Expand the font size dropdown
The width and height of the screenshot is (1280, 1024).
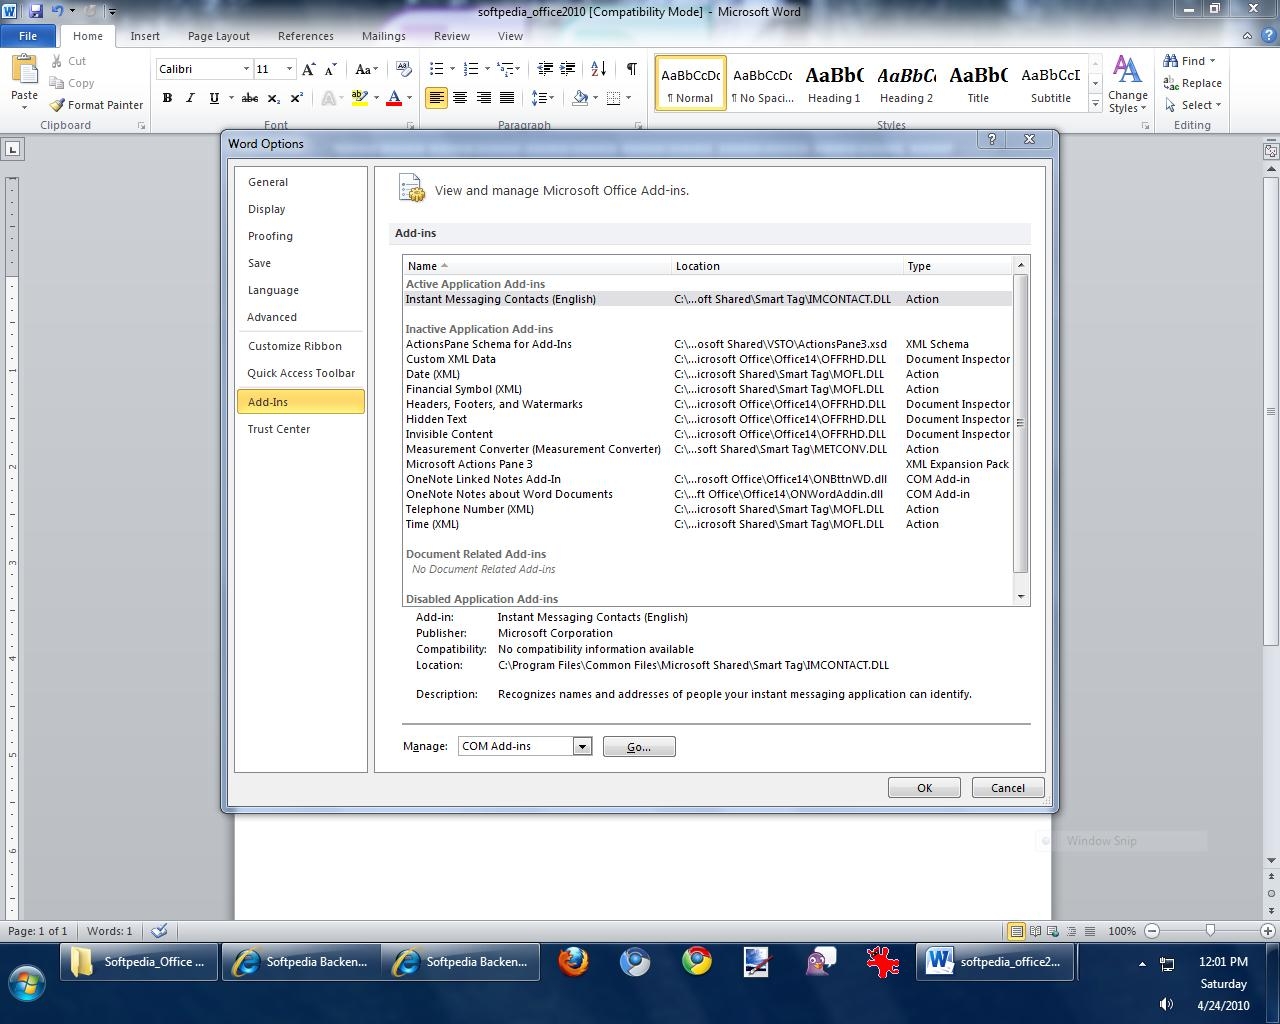tap(290, 69)
